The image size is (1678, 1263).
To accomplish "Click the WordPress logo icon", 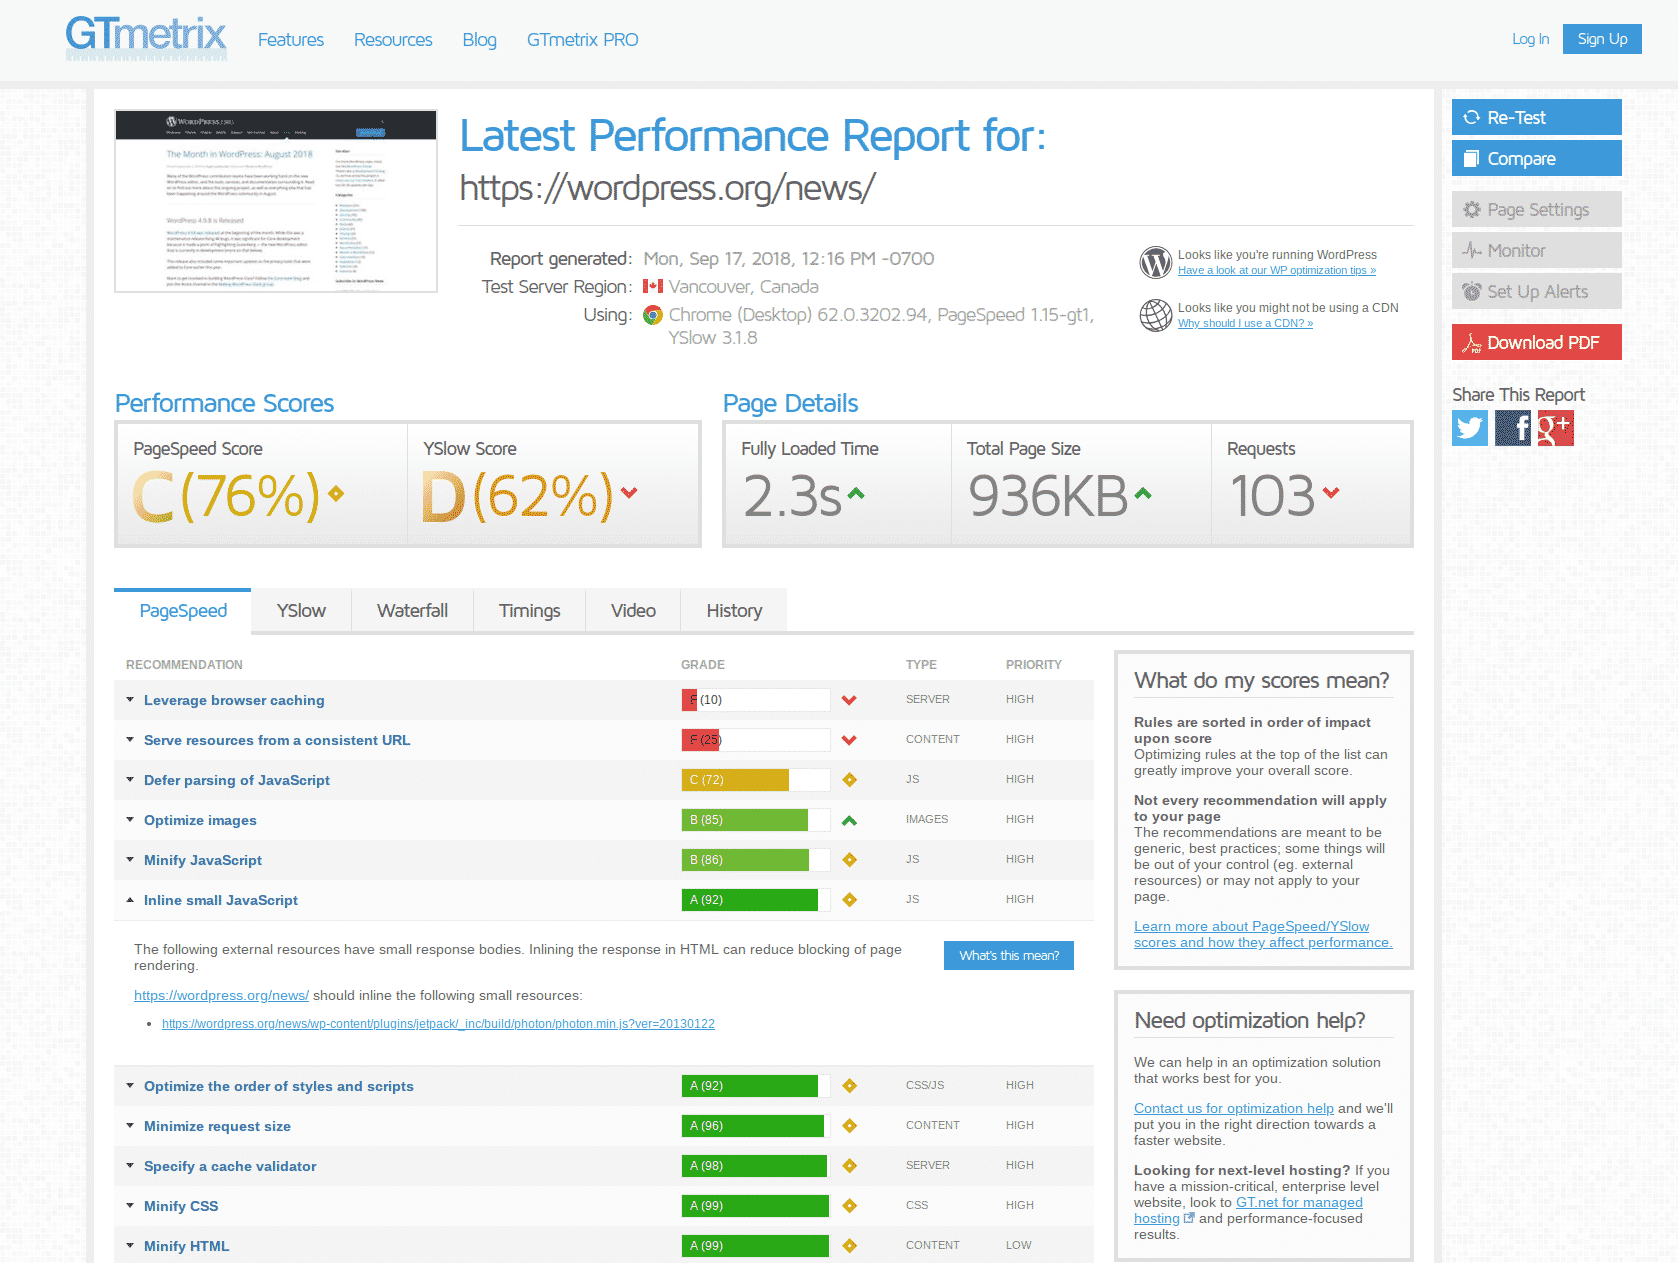I will (x=1156, y=263).
